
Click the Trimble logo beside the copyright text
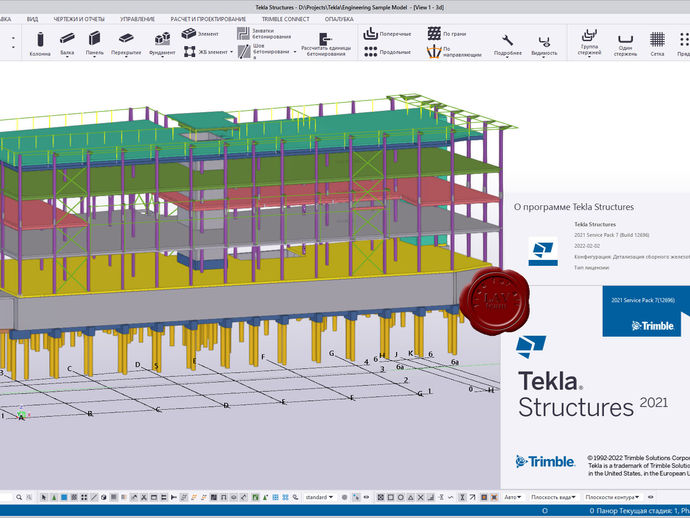point(545,461)
